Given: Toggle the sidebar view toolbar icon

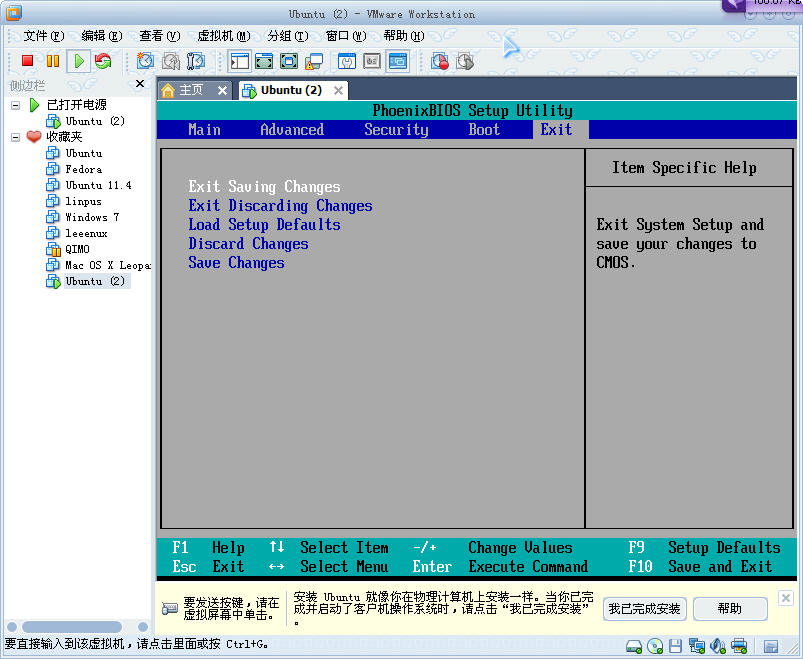Looking at the screenshot, I should [x=240, y=61].
